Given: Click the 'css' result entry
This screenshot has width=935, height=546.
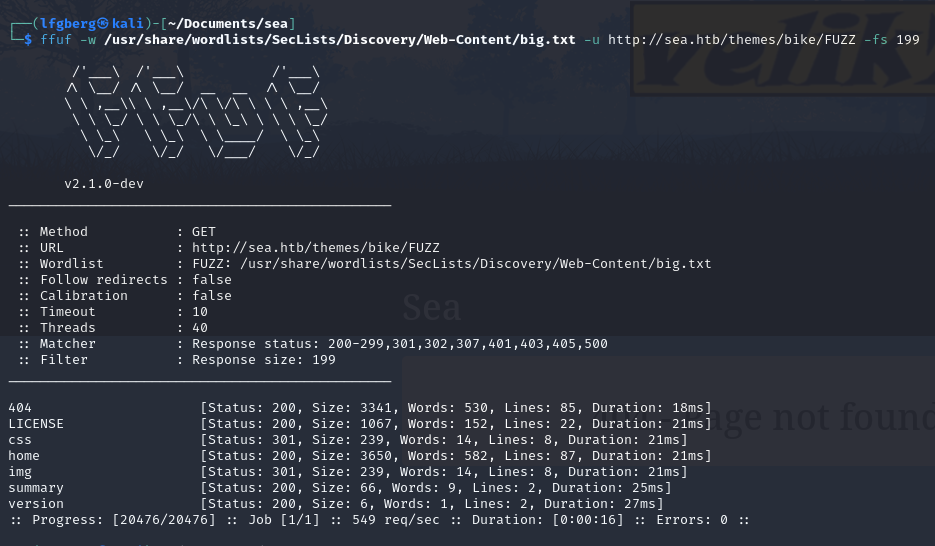Looking at the screenshot, I should point(20,440).
